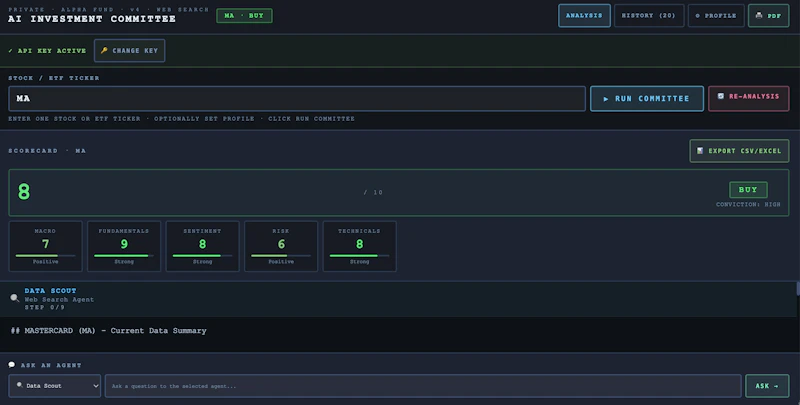Export report with PDF button
The width and height of the screenshot is (800, 405).
click(768, 16)
